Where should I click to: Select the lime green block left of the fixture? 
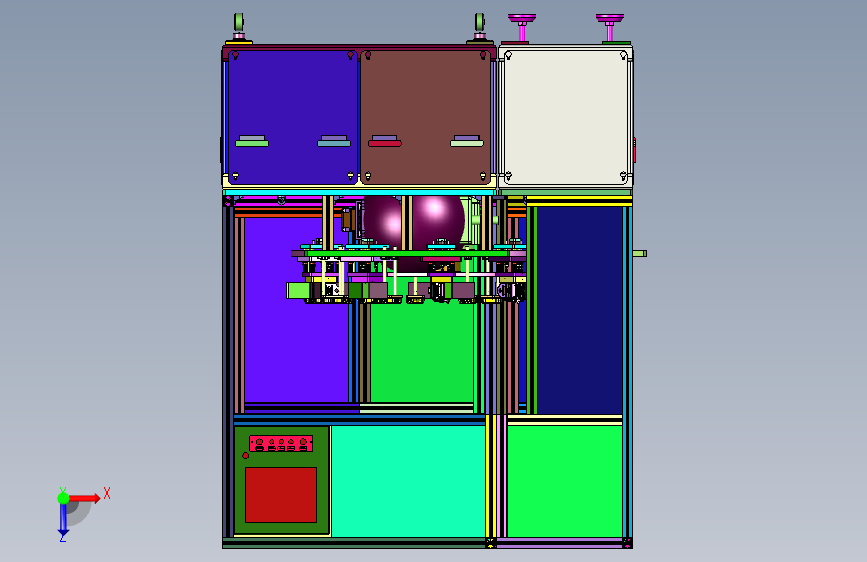click(x=297, y=290)
